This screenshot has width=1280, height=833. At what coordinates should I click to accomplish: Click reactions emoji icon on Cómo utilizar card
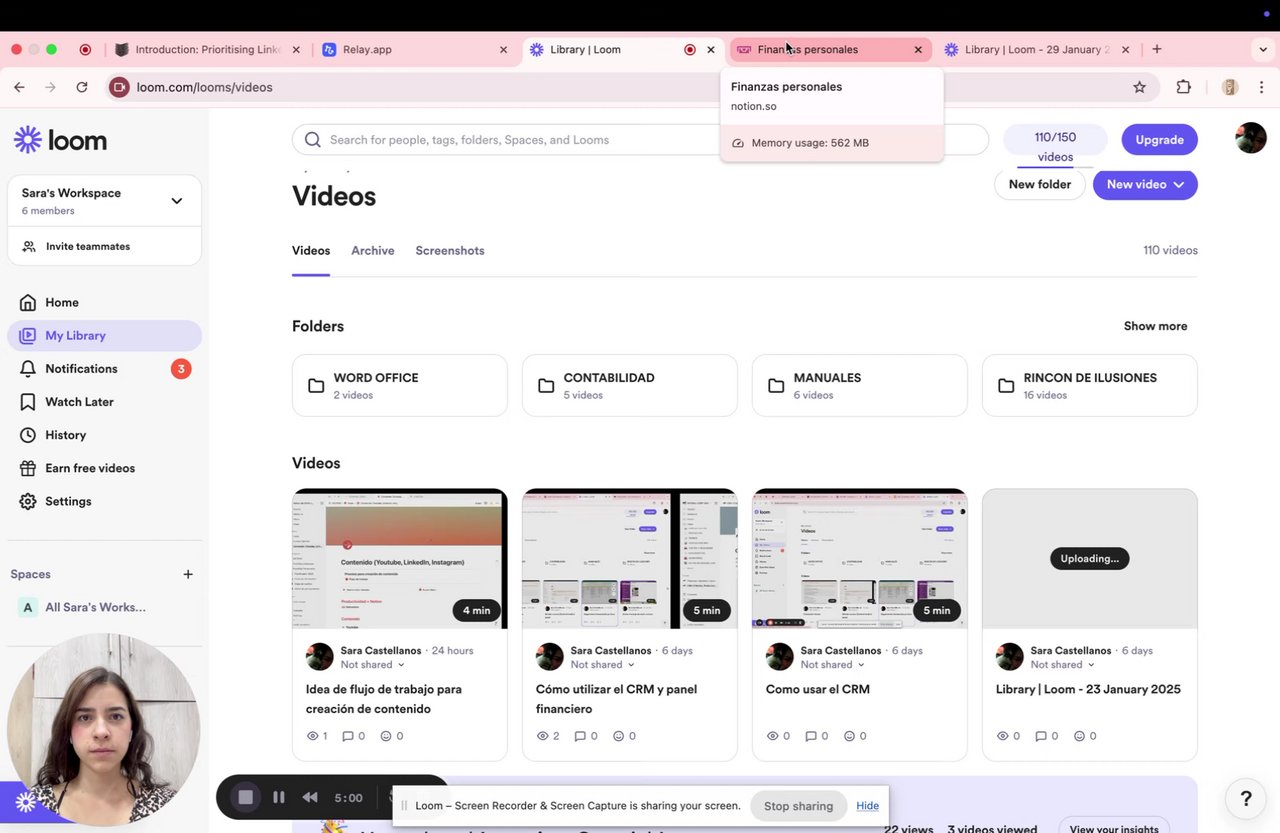click(618, 736)
